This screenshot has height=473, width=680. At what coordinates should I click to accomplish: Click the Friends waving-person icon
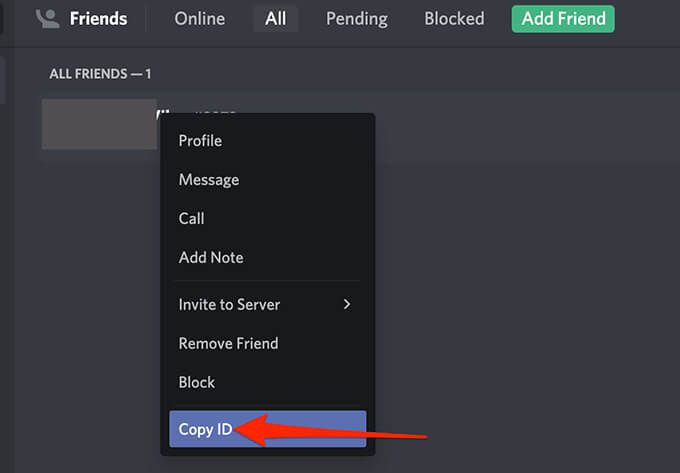pyautogui.click(x=47, y=19)
